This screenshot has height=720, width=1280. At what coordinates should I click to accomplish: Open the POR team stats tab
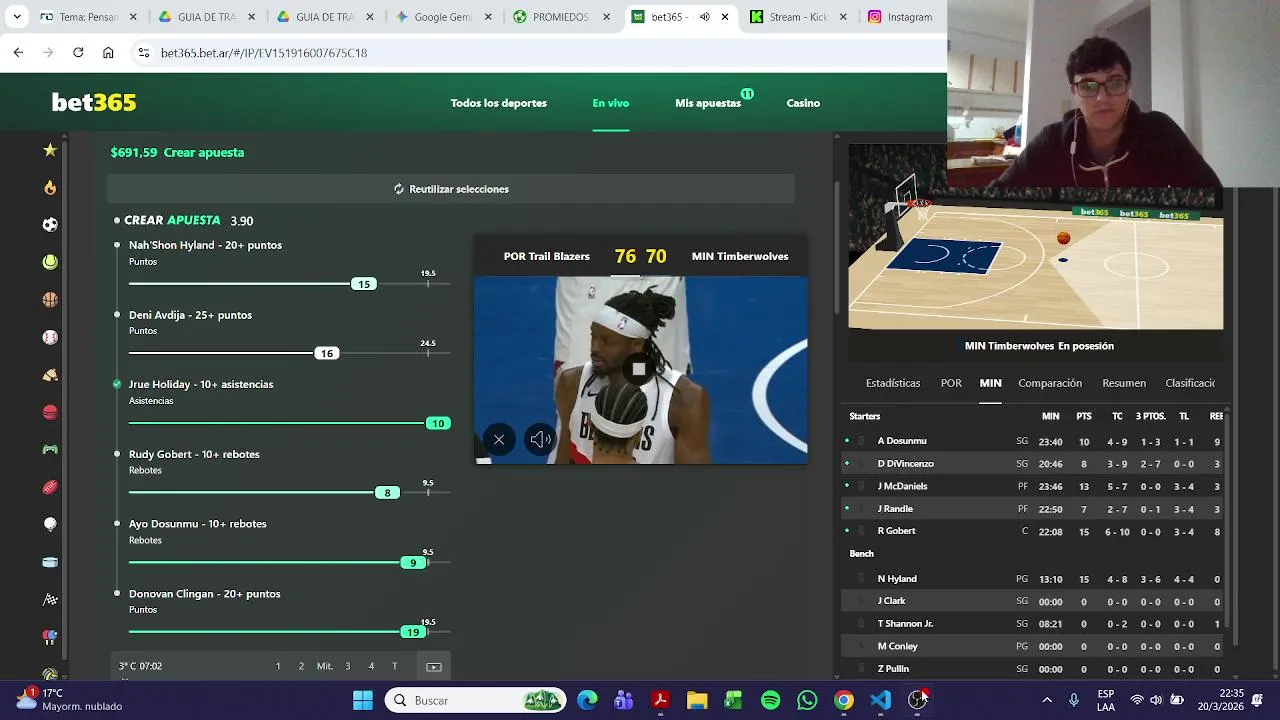(x=951, y=383)
